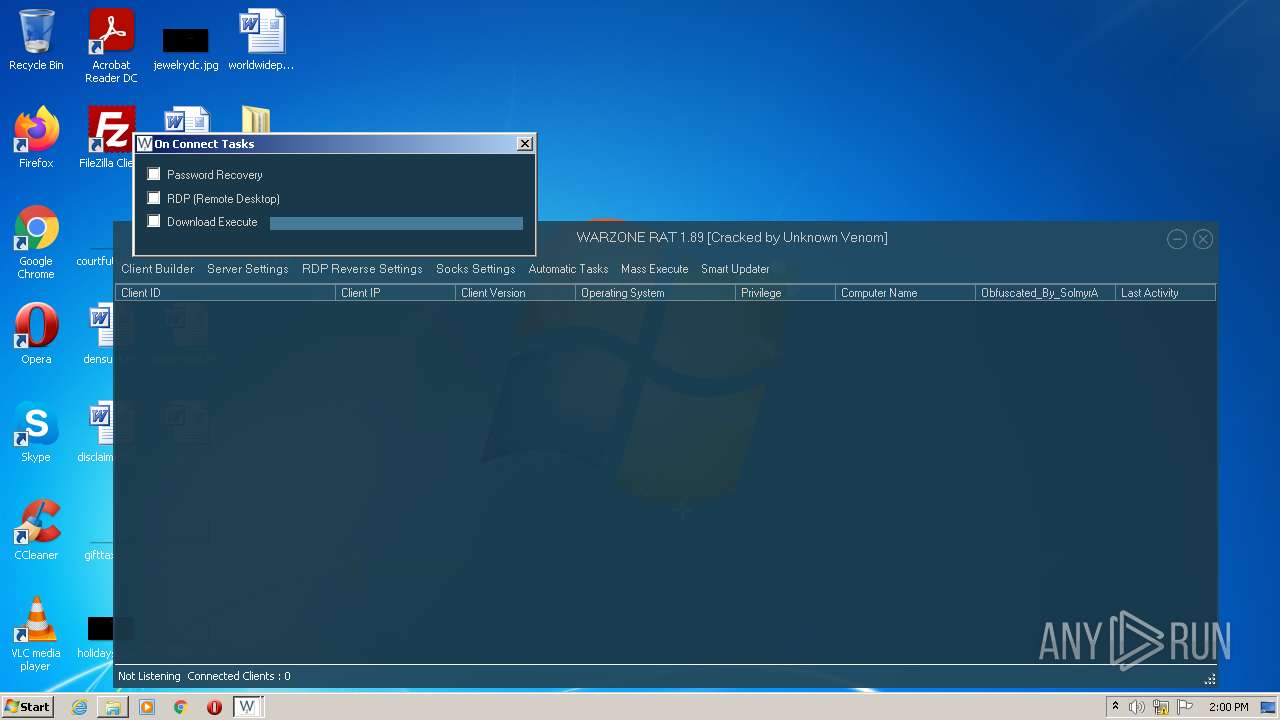
Task: Open Windows Media Player from taskbar
Action: coord(147,707)
